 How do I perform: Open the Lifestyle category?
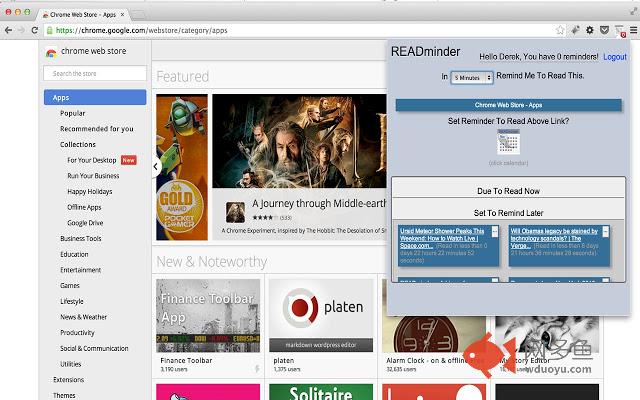72,301
